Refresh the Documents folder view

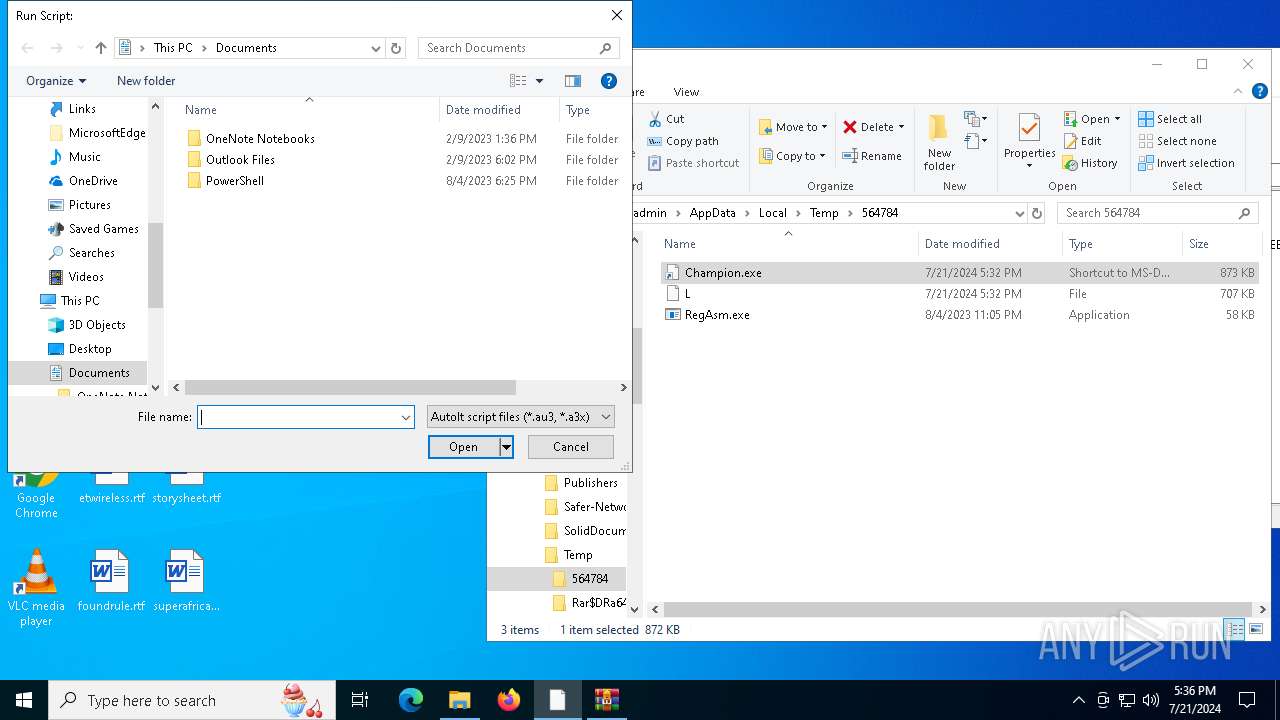(x=396, y=48)
